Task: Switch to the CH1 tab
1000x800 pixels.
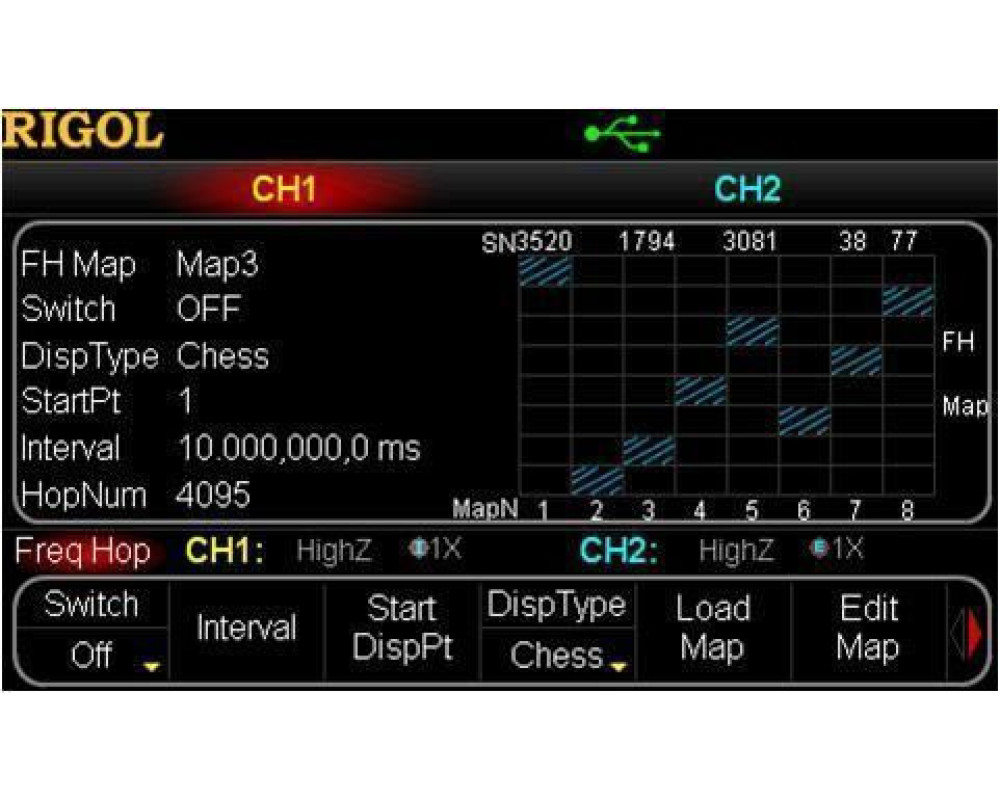Action: pyautogui.click(x=284, y=190)
